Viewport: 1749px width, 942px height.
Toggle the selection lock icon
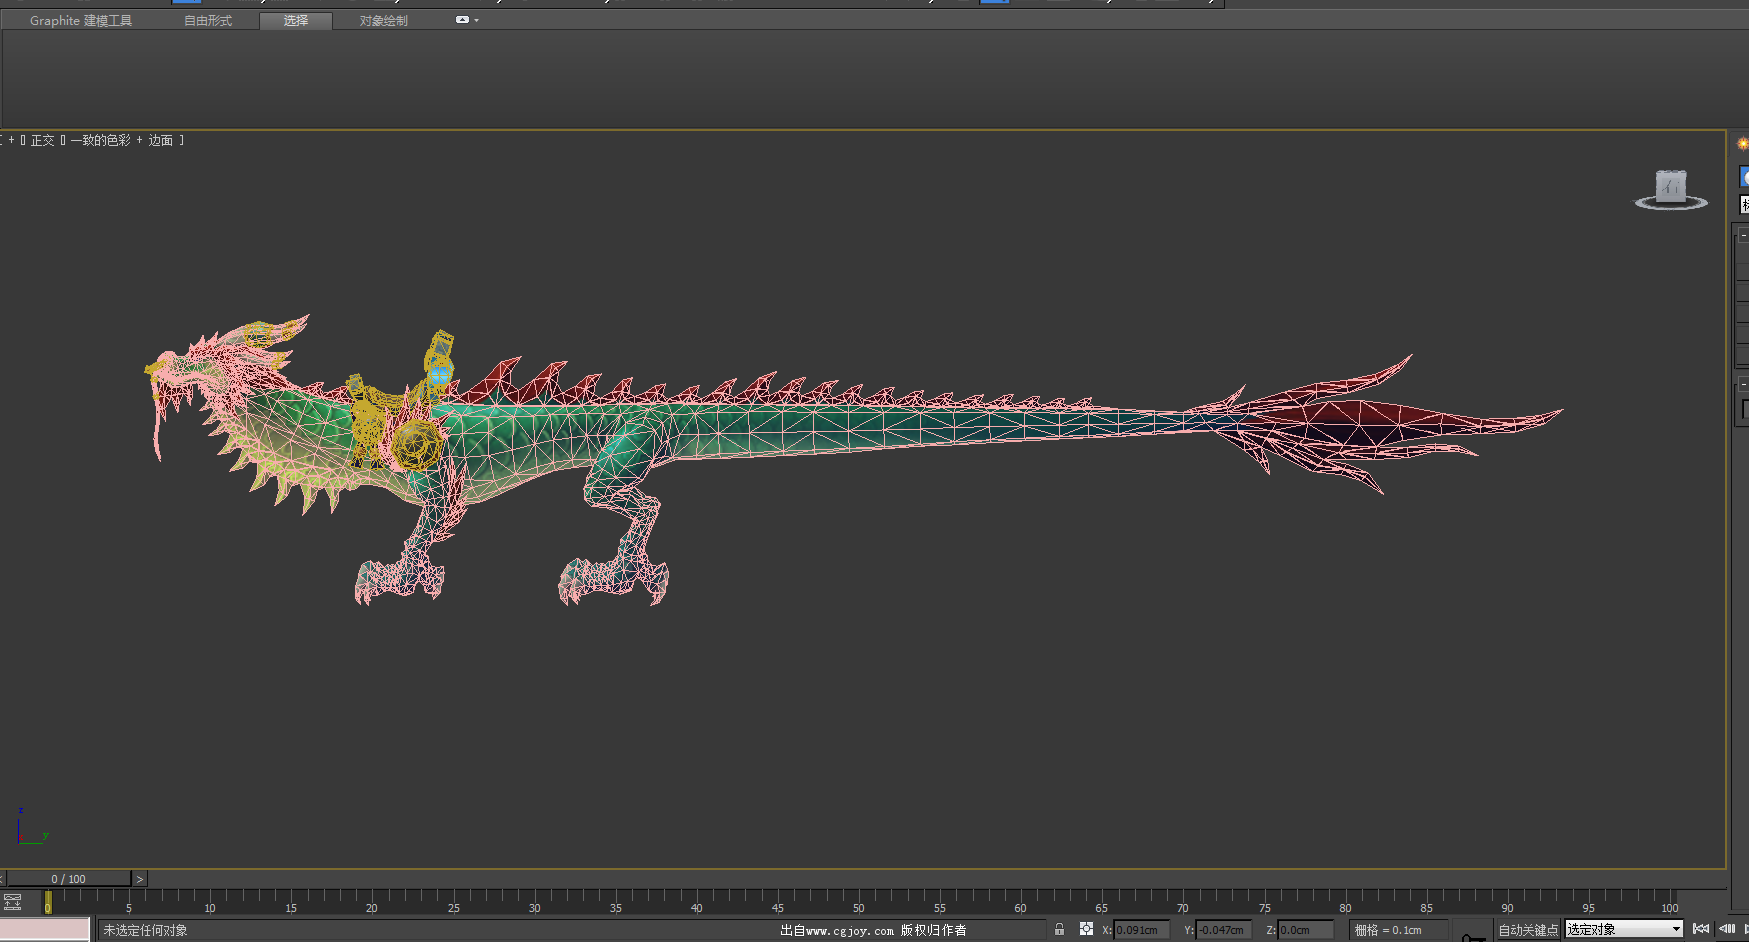pos(1059,929)
